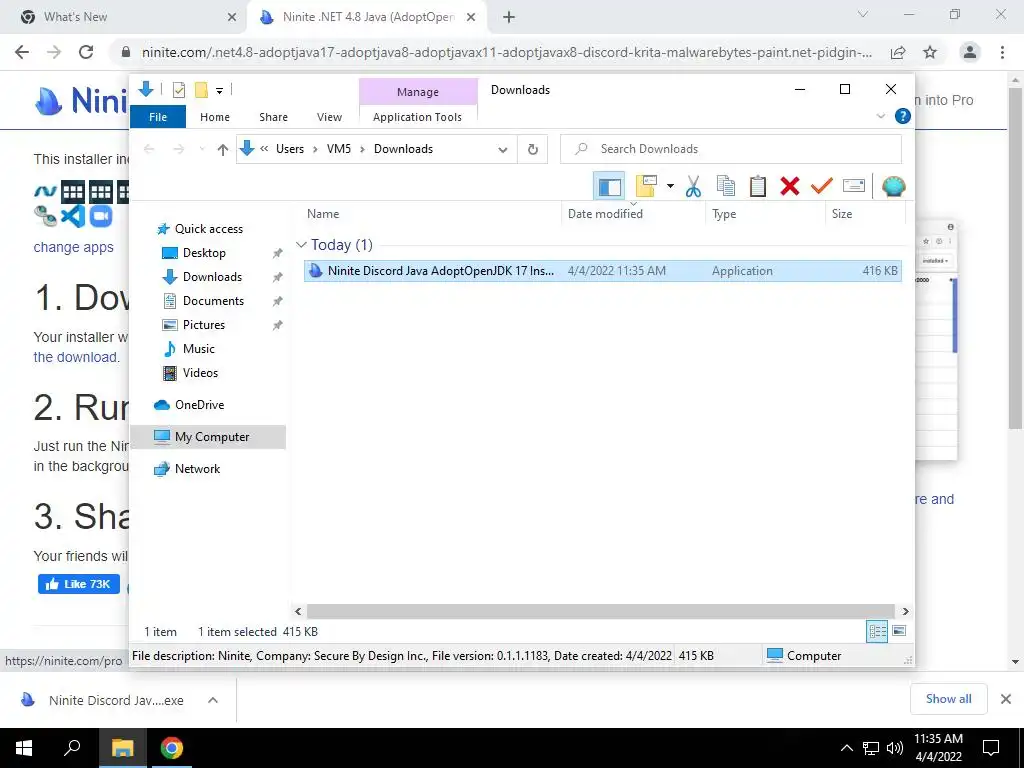Click Users in the address breadcrumb
The width and height of the screenshot is (1024, 768).
point(290,149)
